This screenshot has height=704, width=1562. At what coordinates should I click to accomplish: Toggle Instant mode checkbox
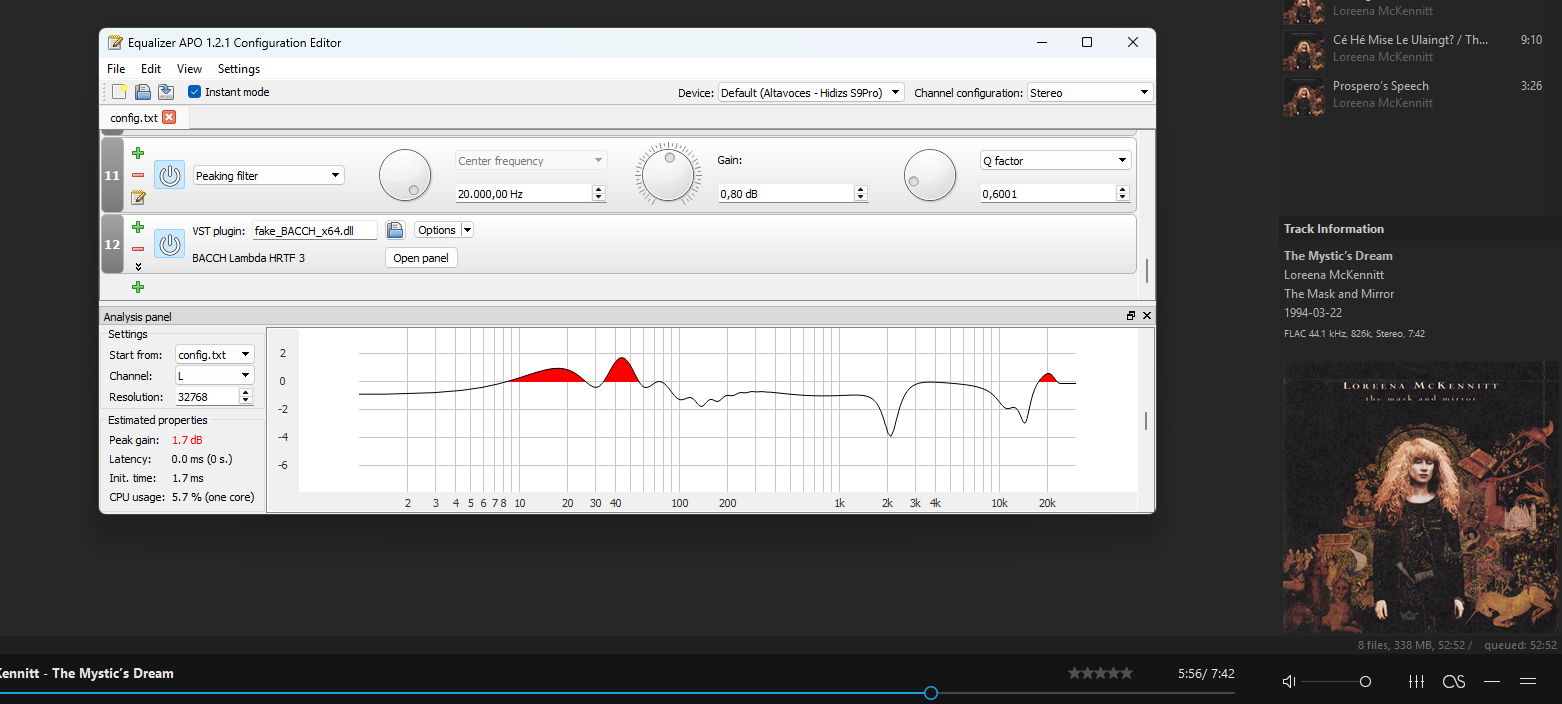click(195, 92)
